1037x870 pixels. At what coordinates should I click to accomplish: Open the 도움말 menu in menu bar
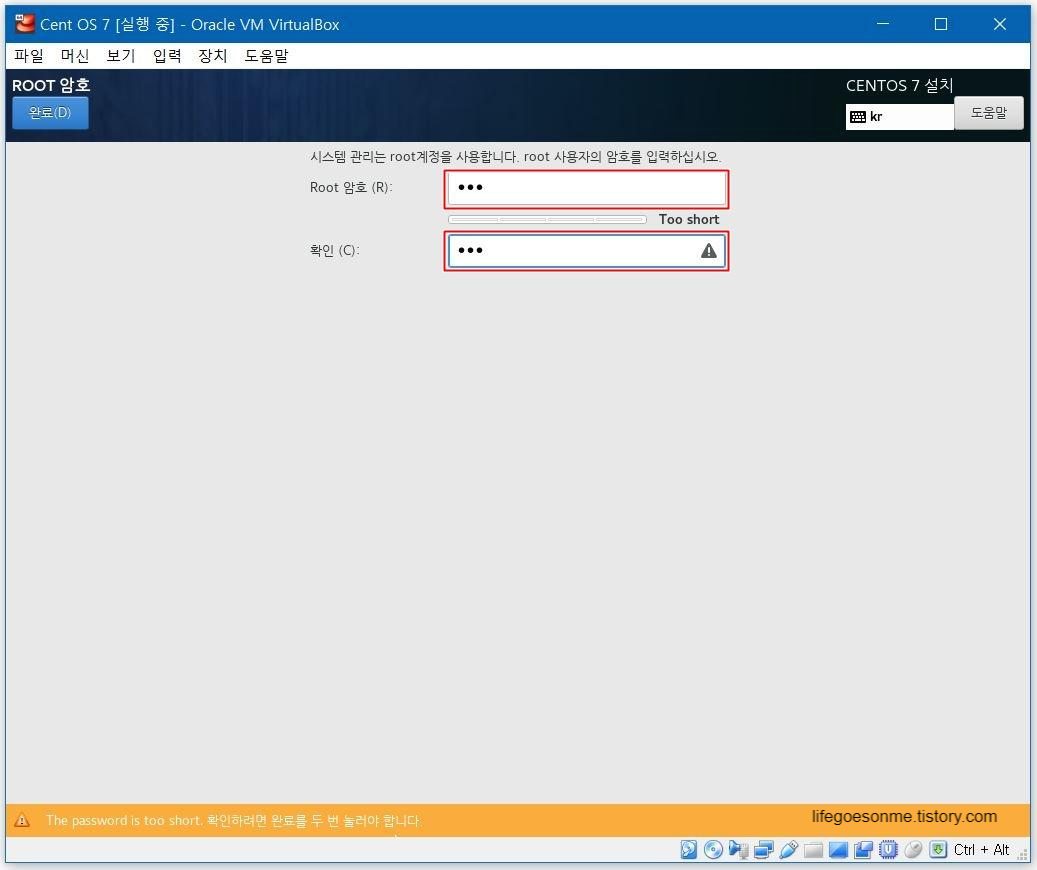(x=266, y=56)
